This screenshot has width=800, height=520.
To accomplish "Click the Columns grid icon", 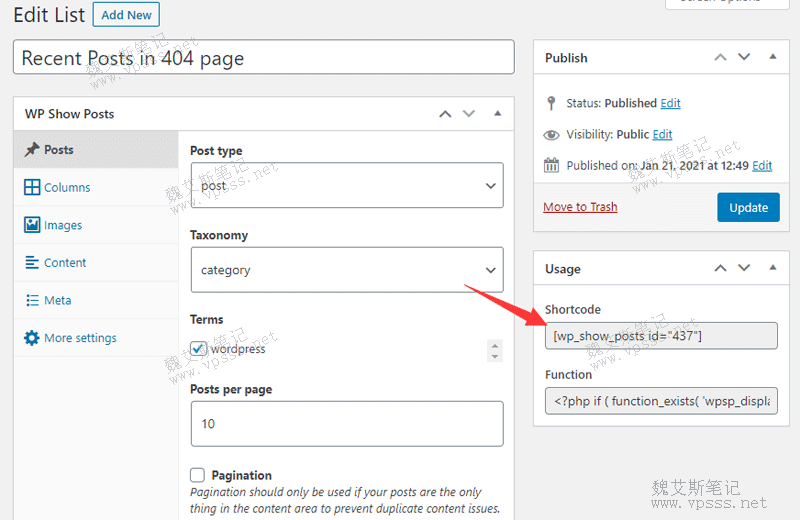I will pyautogui.click(x=32, y=187).
